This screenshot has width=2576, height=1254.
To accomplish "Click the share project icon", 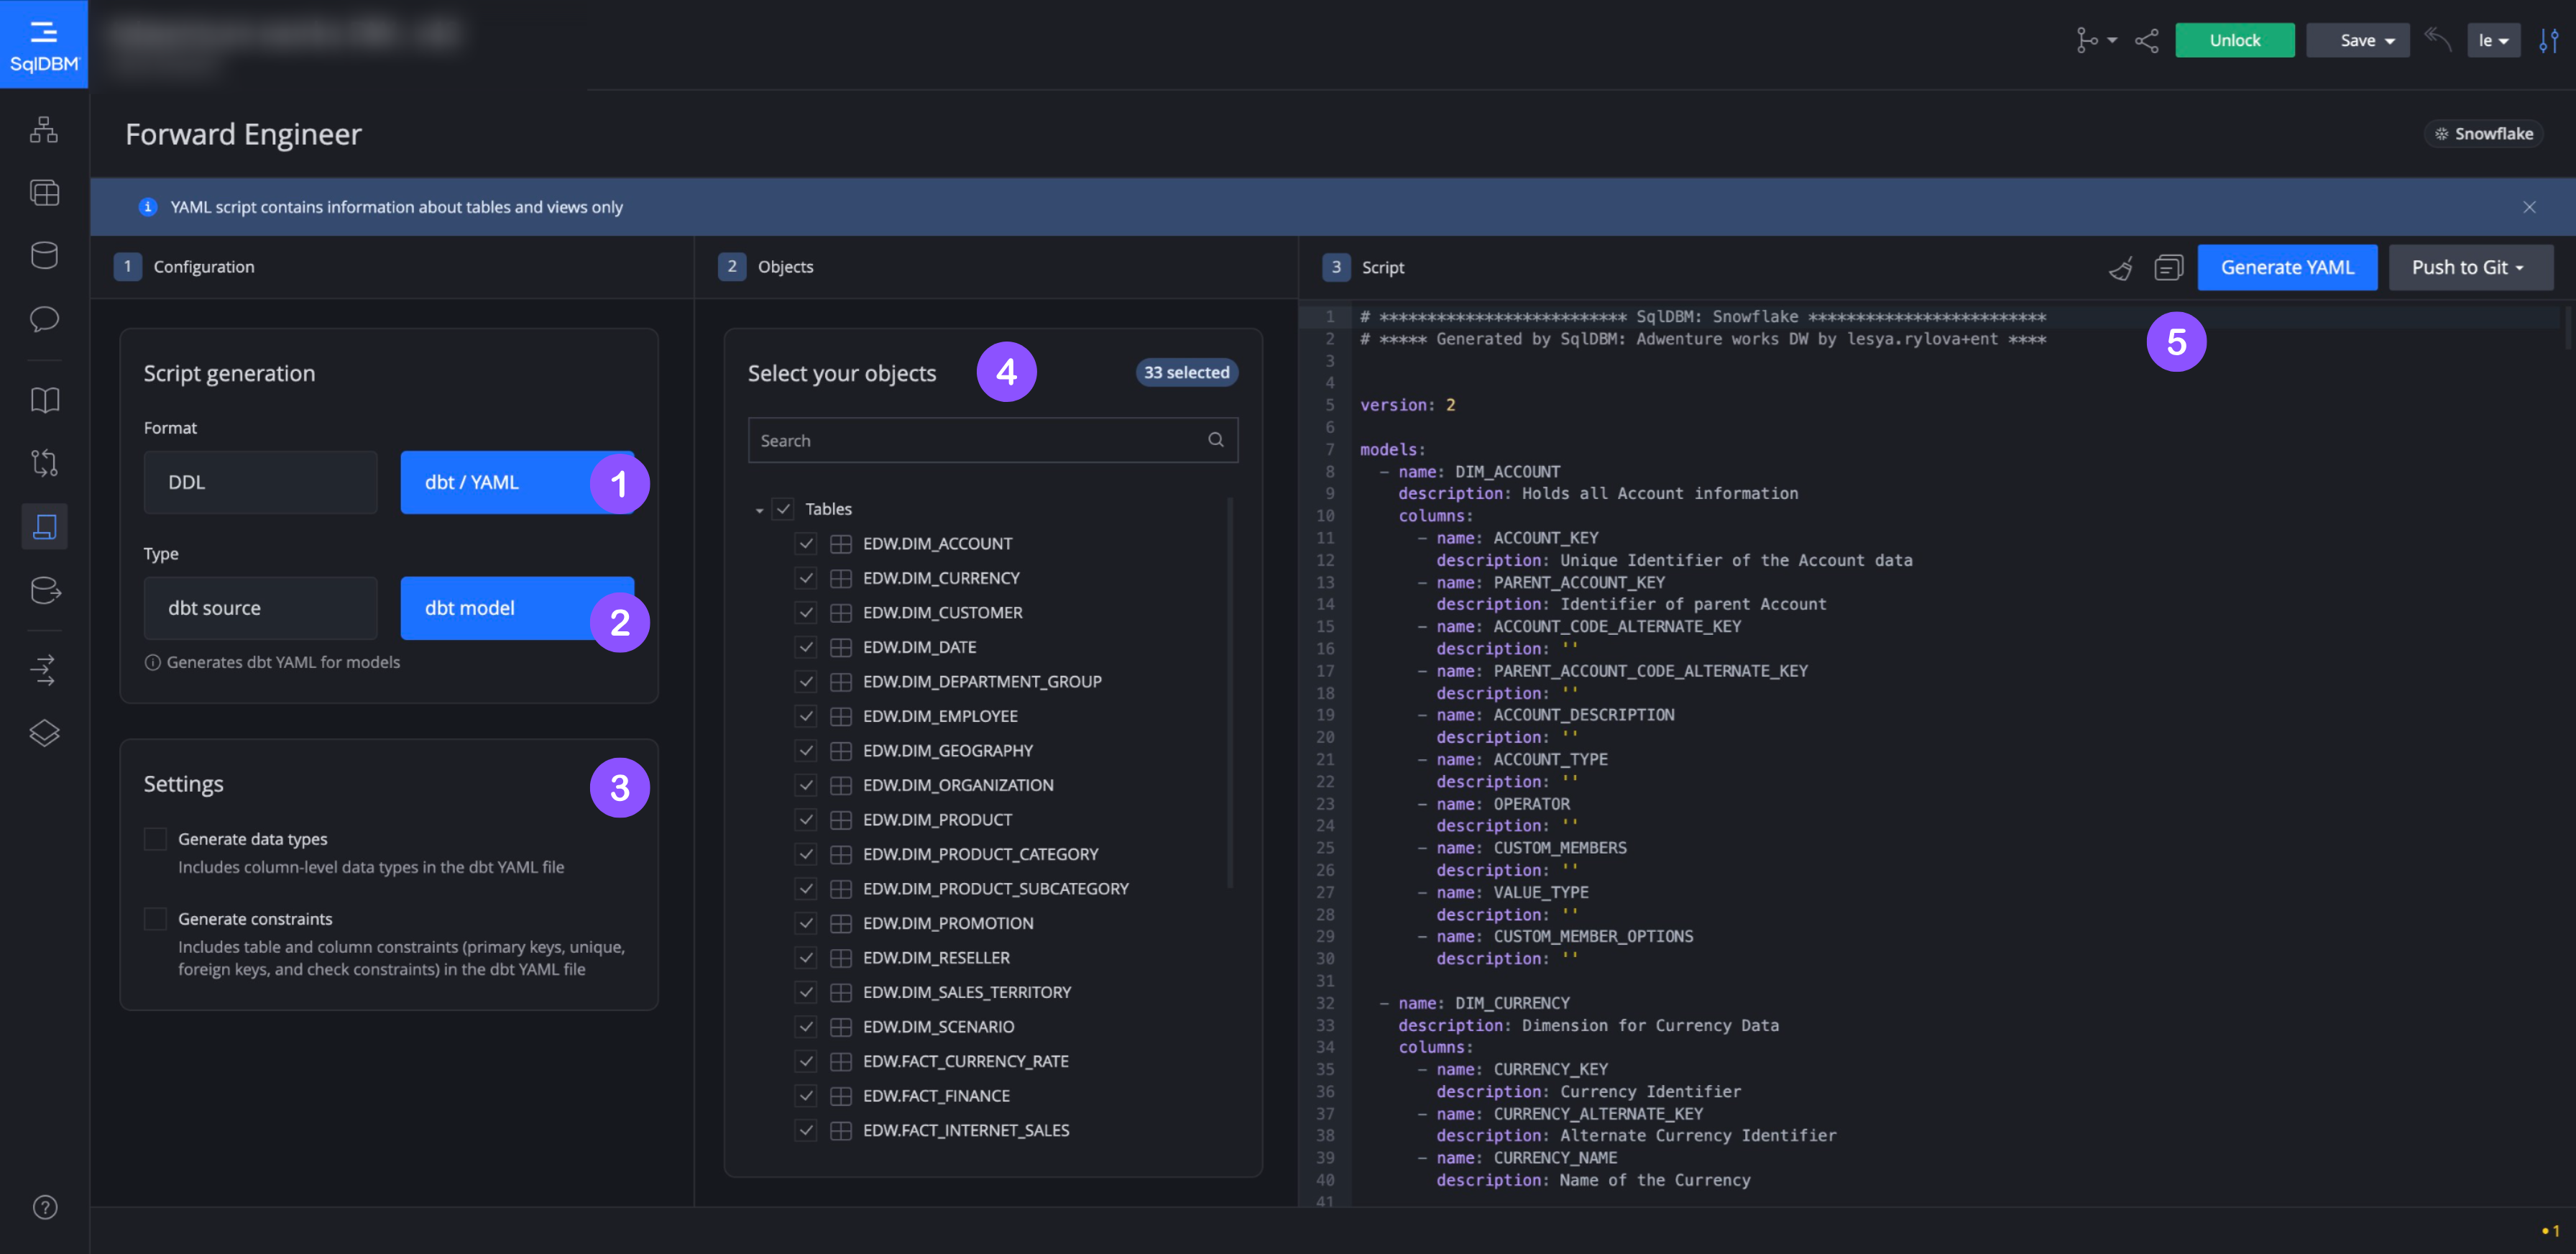I will [2146, 41].
